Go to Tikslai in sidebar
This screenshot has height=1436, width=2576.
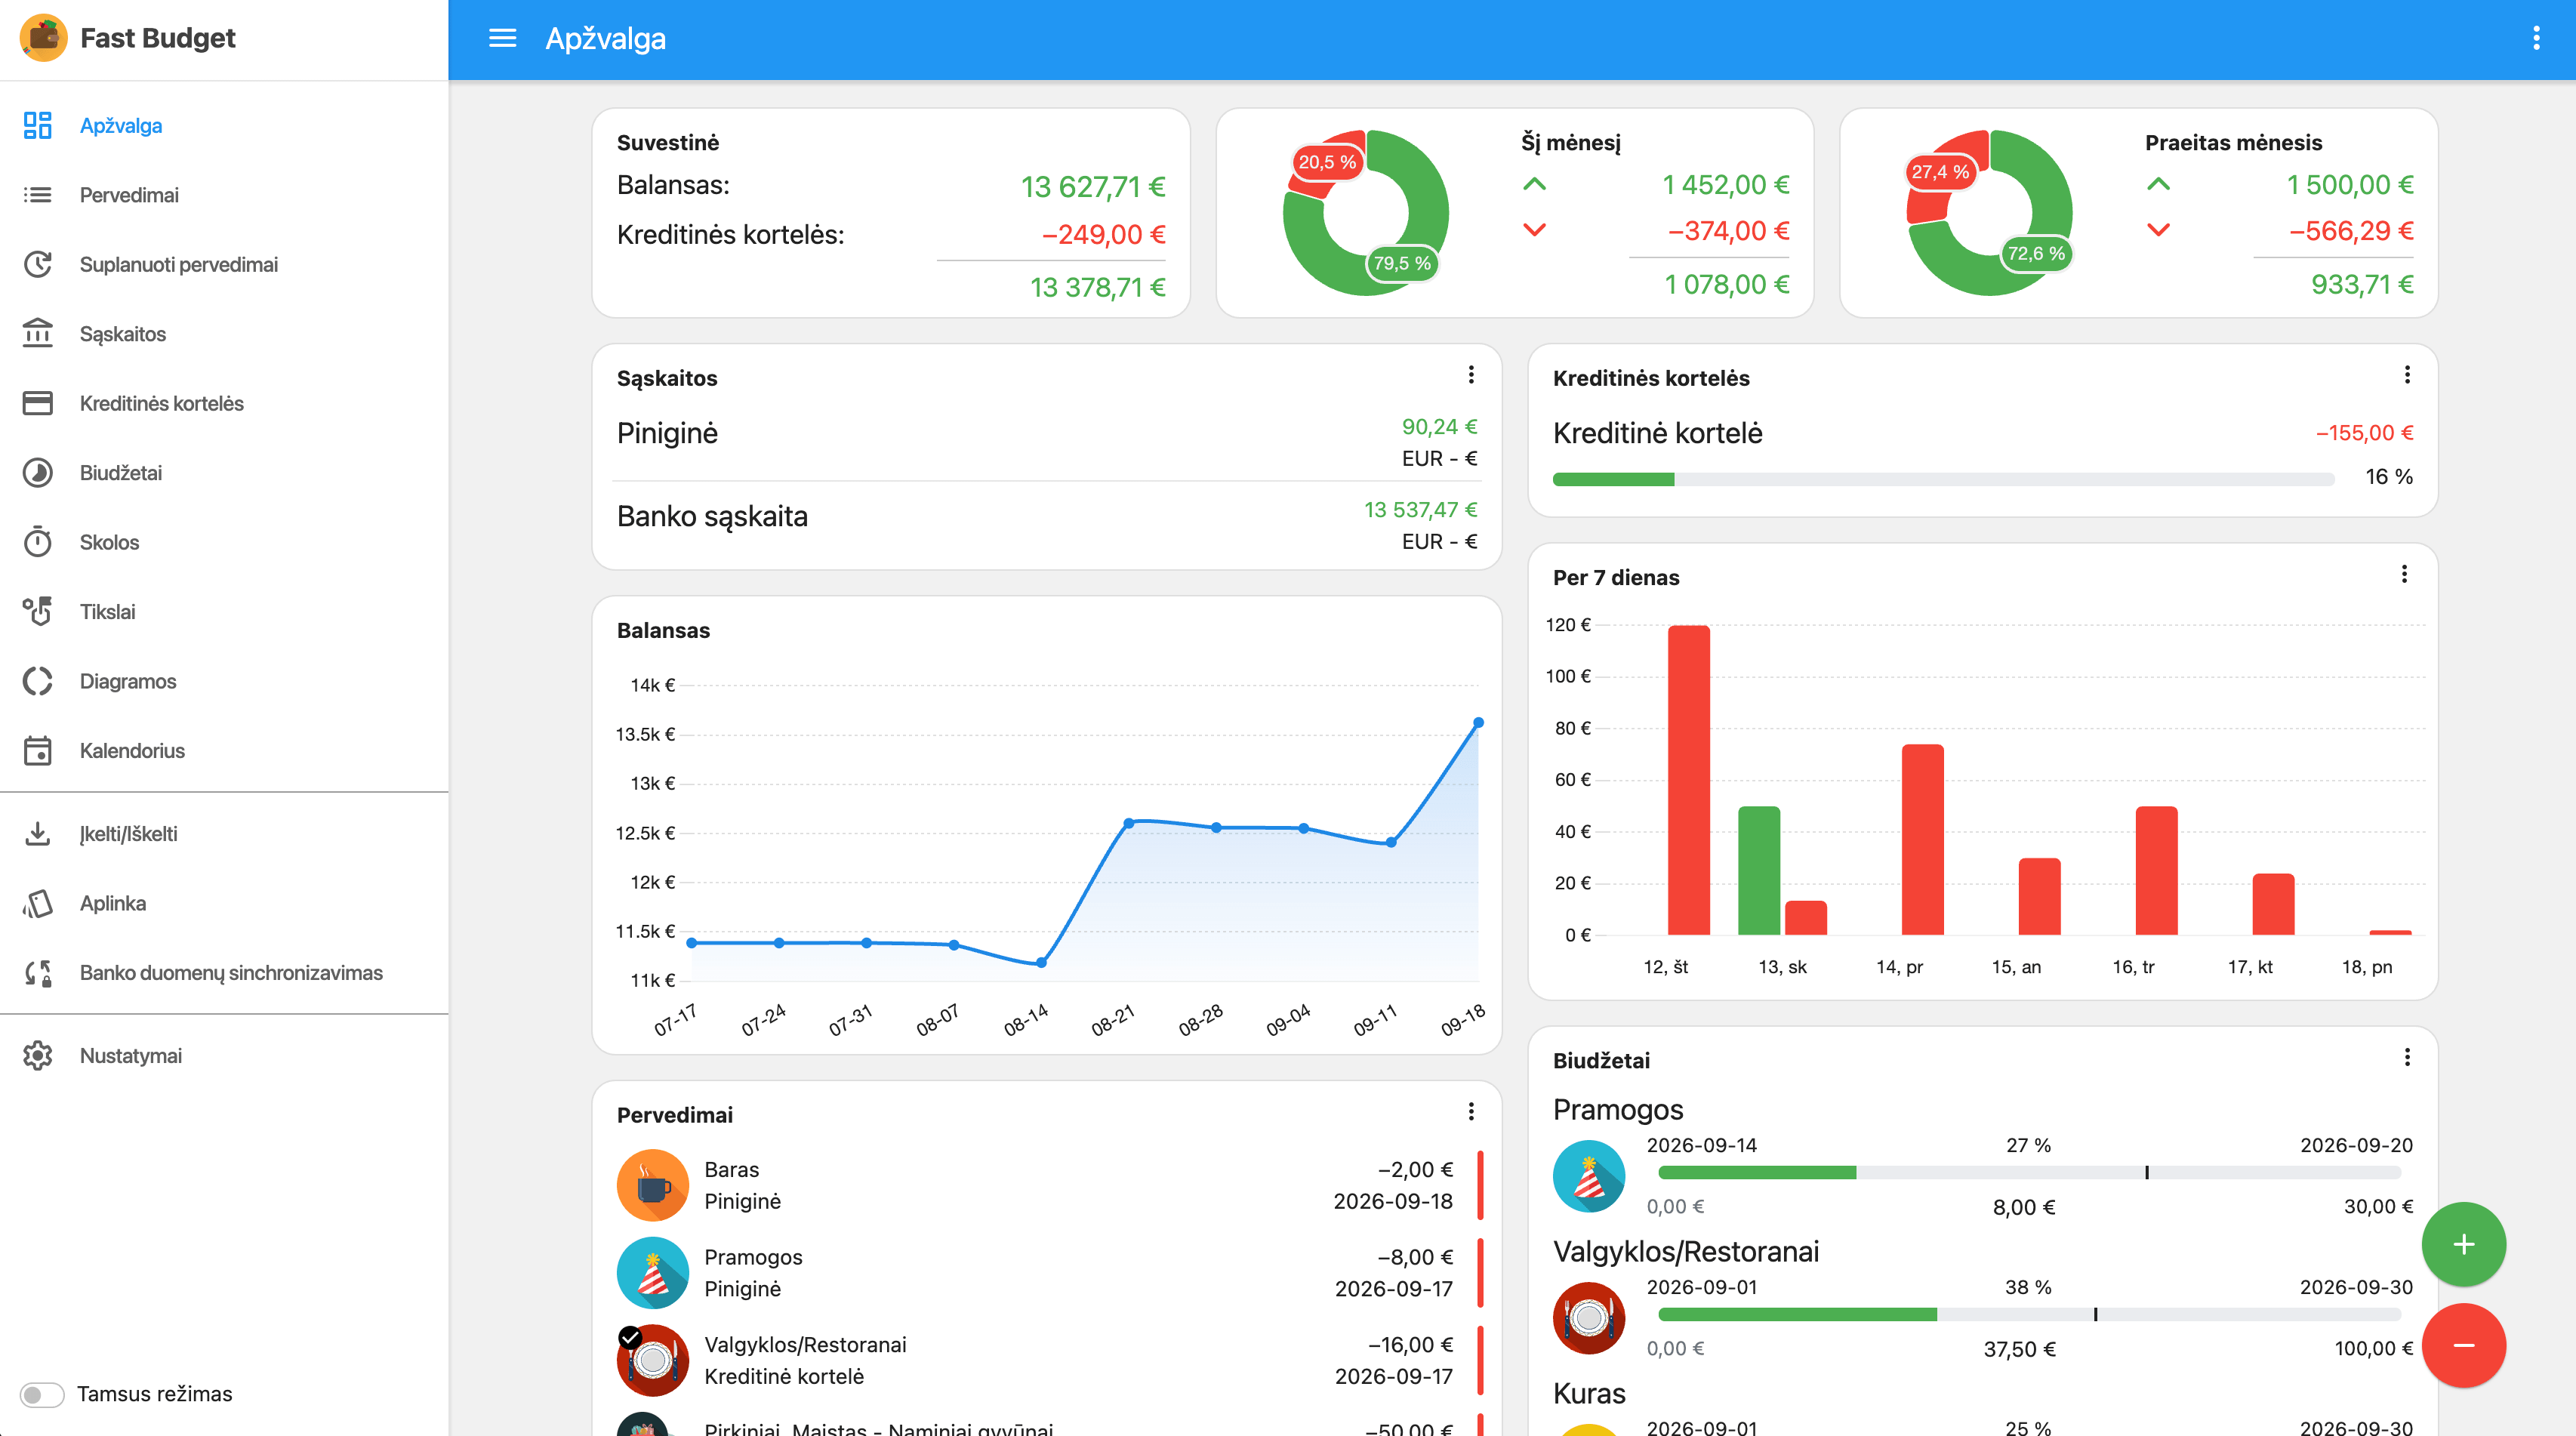(x=224, y=611)
